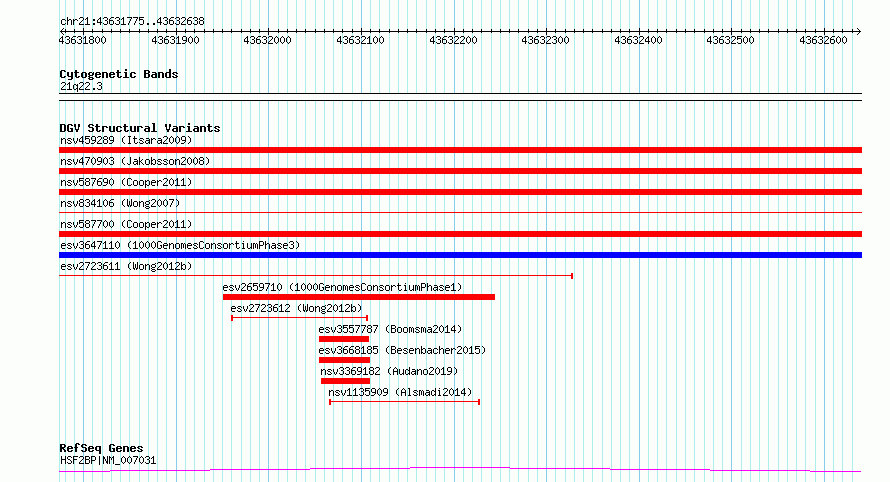
Task: Click the red bar under esv3668185
Action: (x=345, y=360)
